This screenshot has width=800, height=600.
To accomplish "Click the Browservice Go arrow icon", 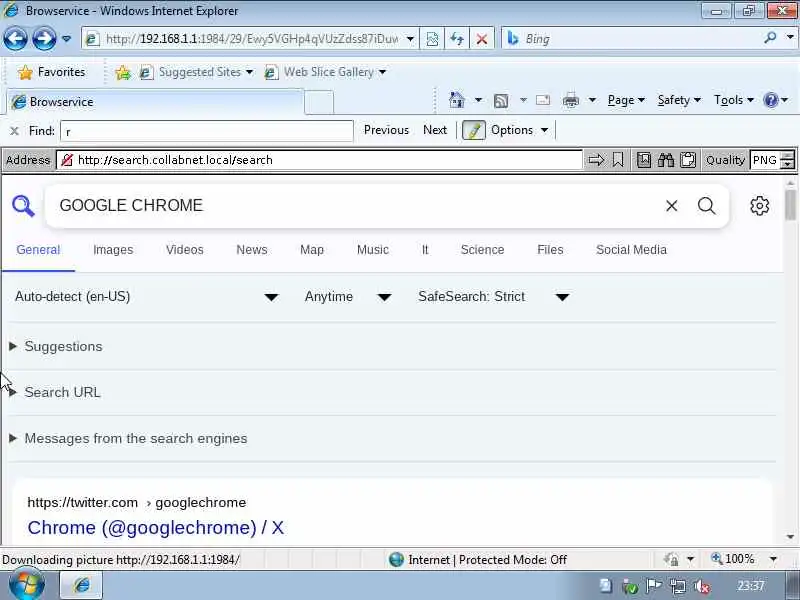I will [596, 160].
